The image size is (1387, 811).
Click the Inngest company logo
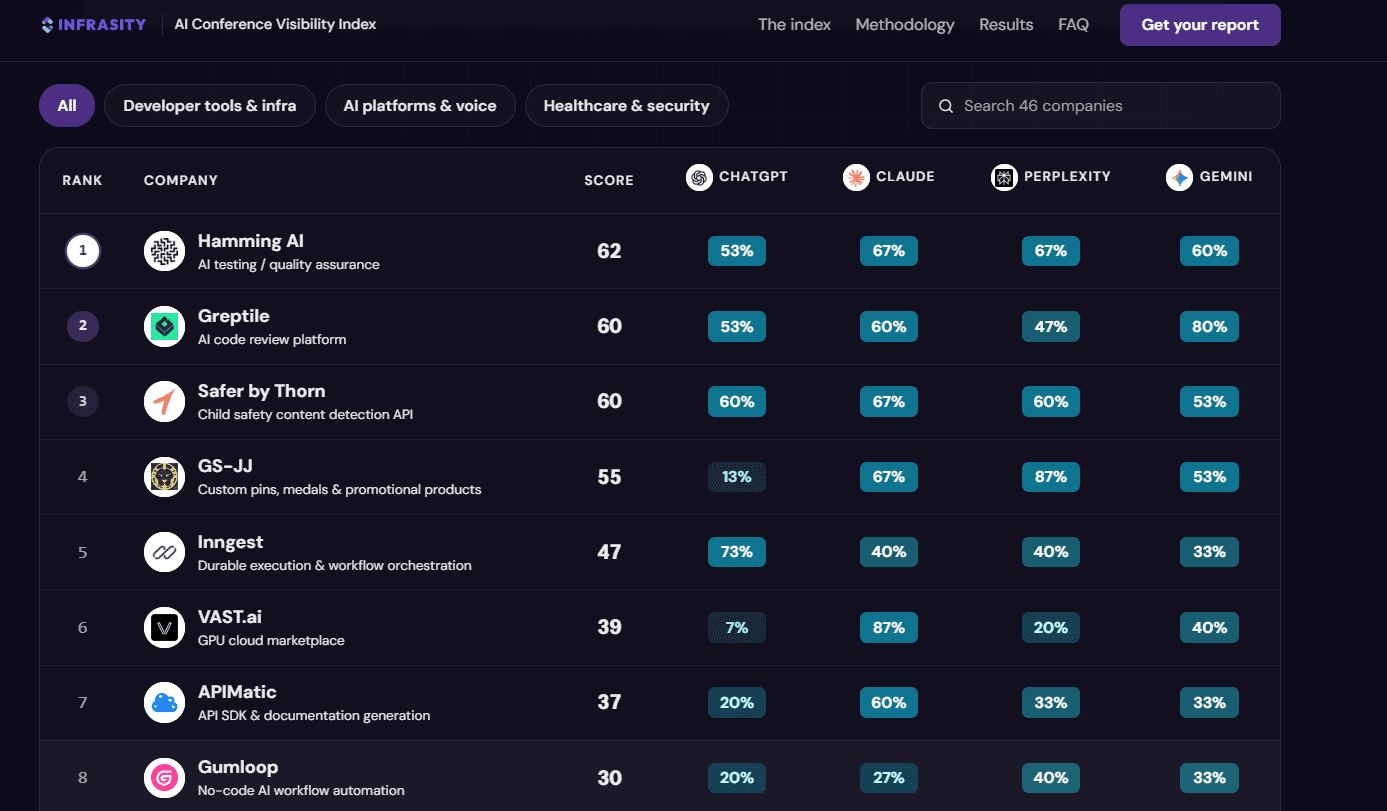pos(164,552)
